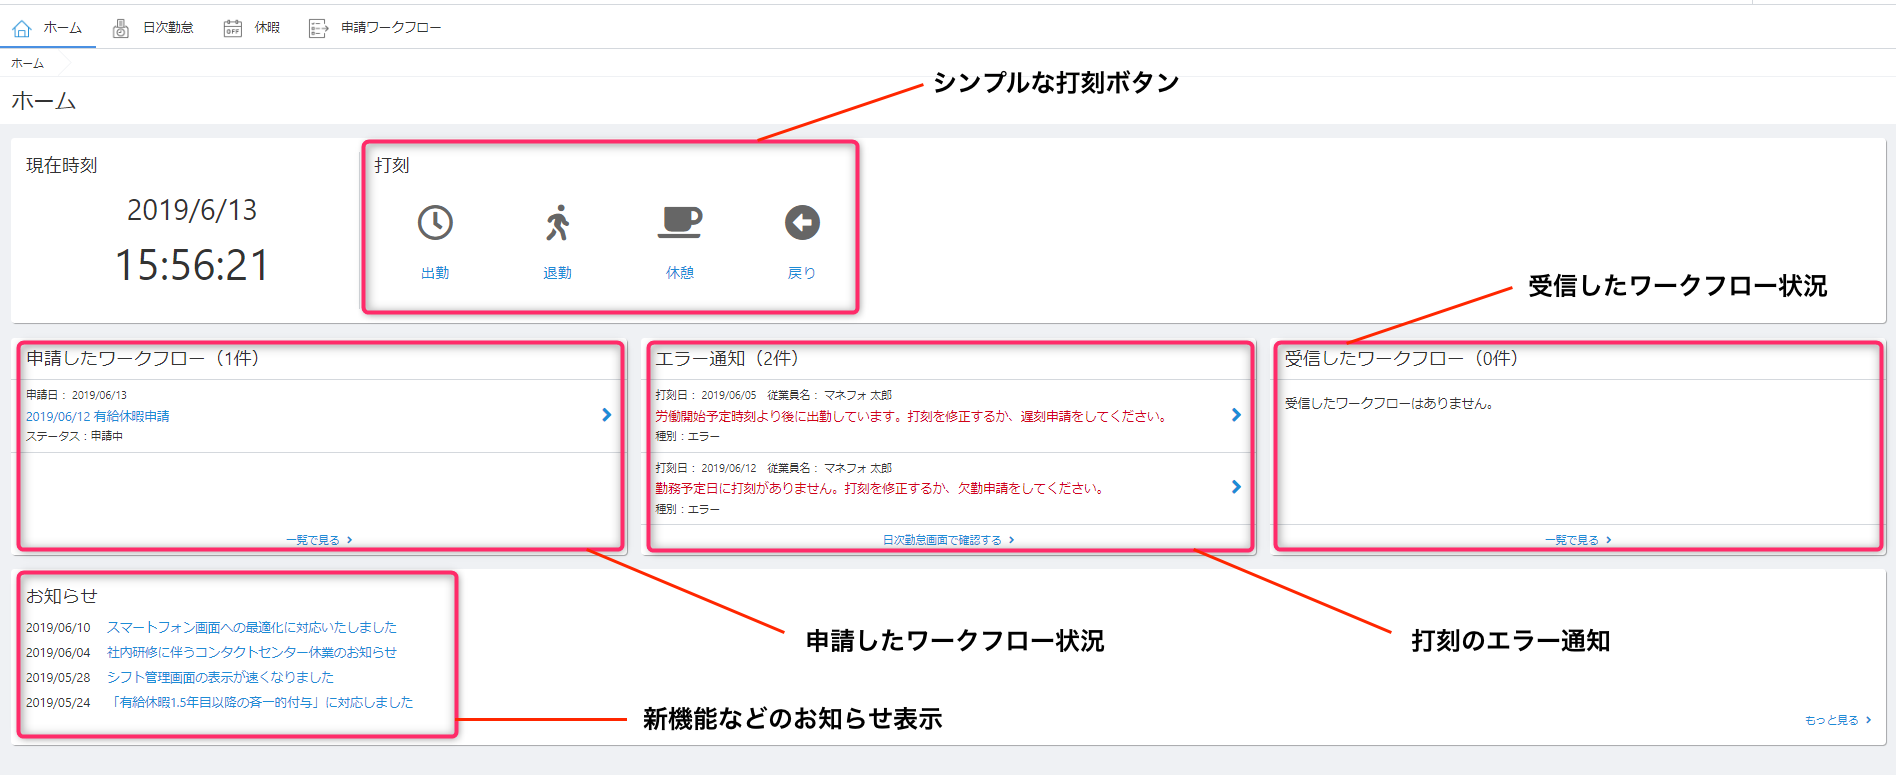Click the date 2019/6/13
1896x775 pixels.
192,210
